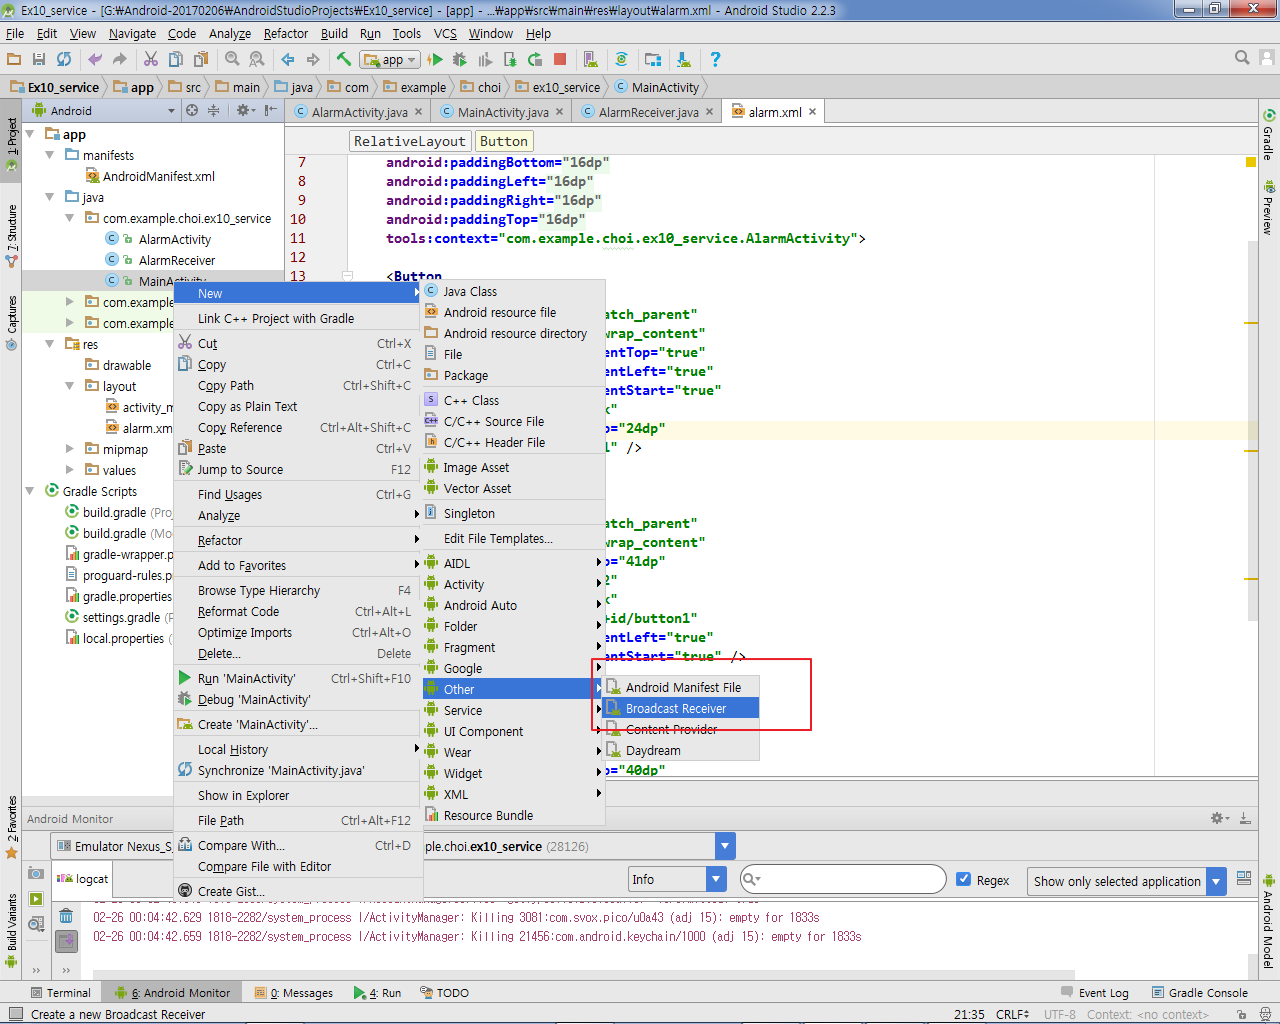Hide the Android Monitor panel
This screenshot has height=1024, width=1280.
pyautogui.click(x=1245, y=818)
